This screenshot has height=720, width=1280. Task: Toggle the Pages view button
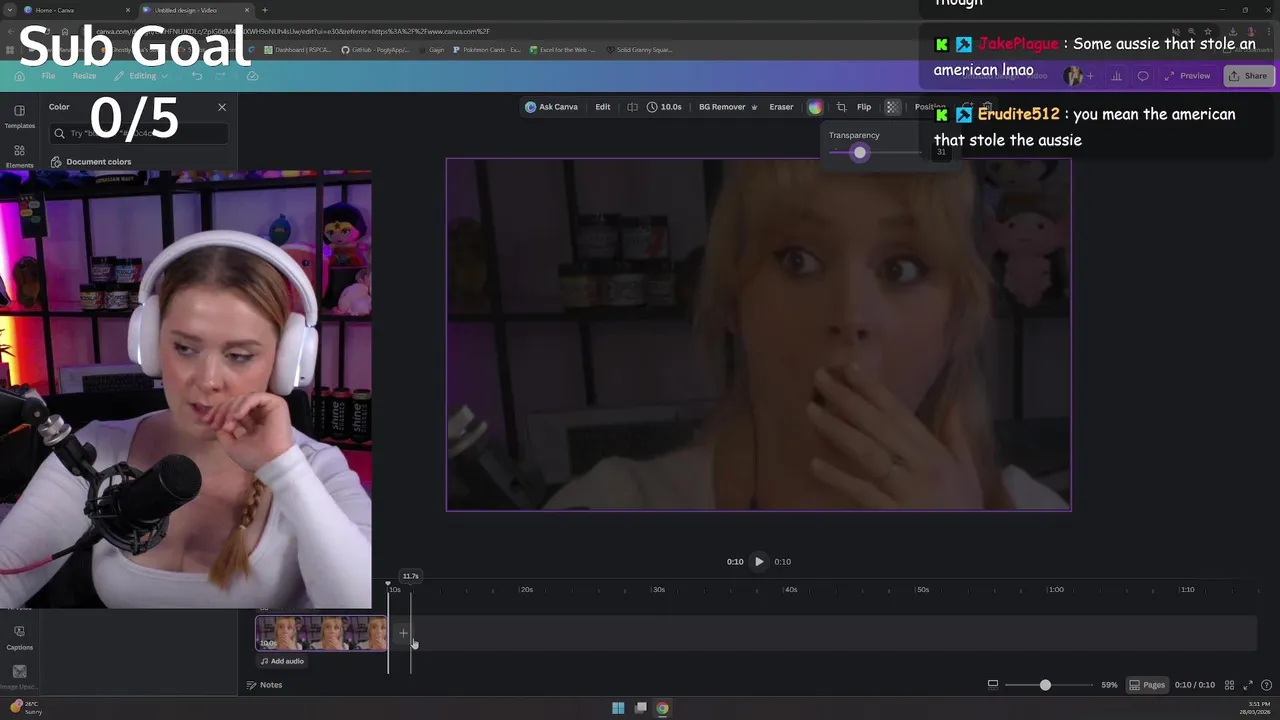pyautogui.click(x=1147, y=685)
